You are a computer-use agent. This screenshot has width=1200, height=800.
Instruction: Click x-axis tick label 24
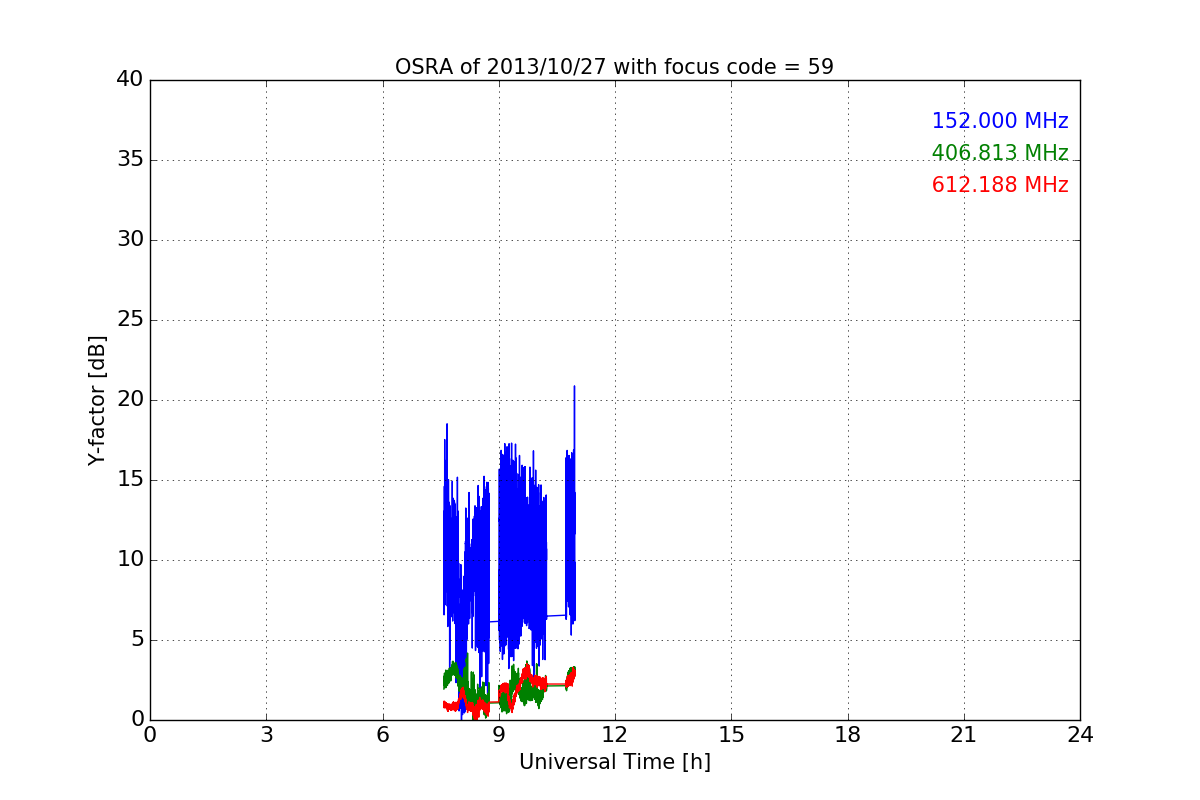click(1080, 735)
